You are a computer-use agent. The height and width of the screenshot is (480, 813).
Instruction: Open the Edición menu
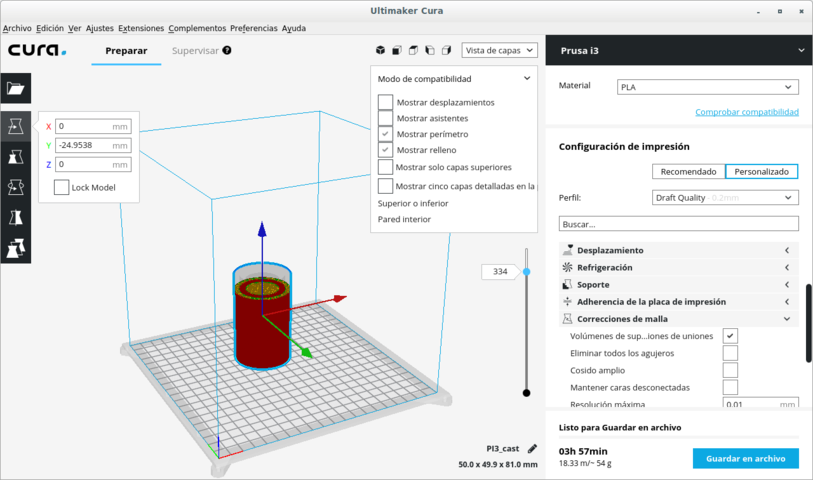pyautogui.click(x=50, y=28)
